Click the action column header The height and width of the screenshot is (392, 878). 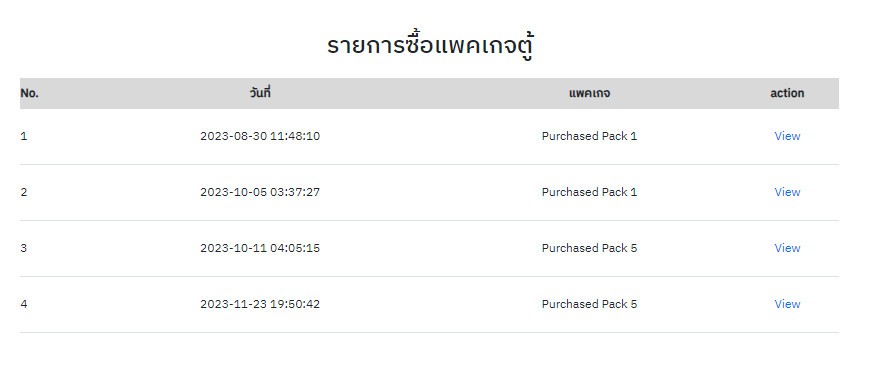pos(787,93)
